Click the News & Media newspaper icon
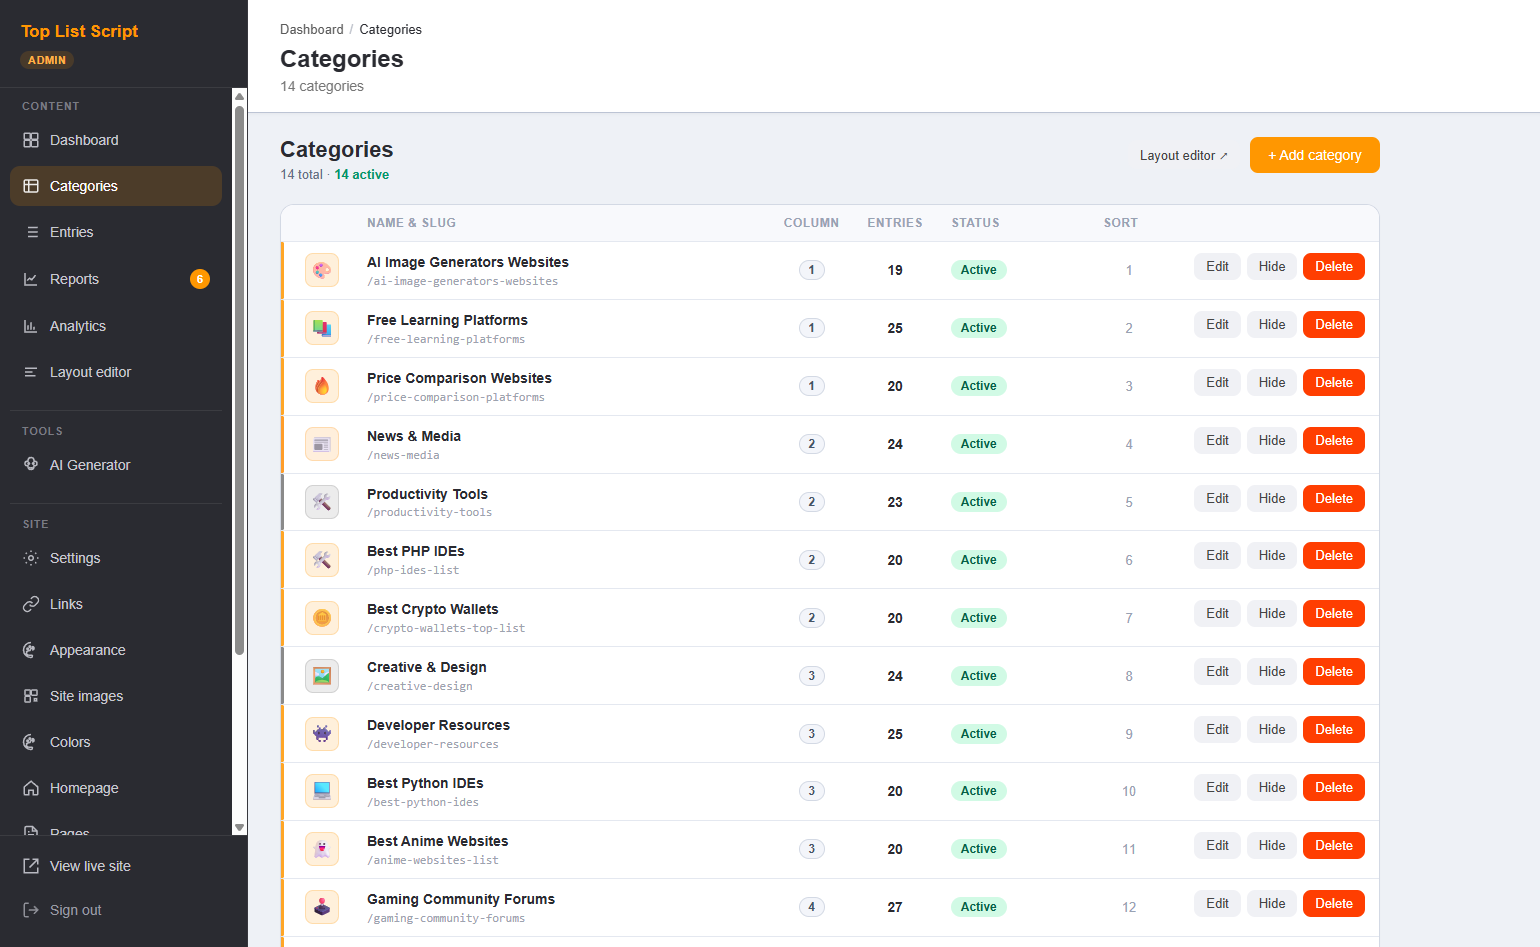 pos(322,444)
